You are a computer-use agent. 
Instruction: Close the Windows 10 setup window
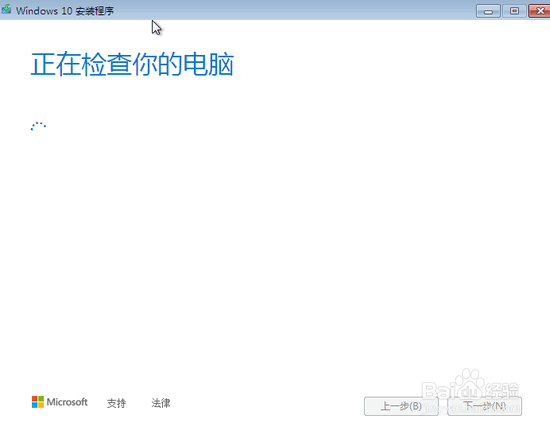pyautogui.click(x=539, y=11)
